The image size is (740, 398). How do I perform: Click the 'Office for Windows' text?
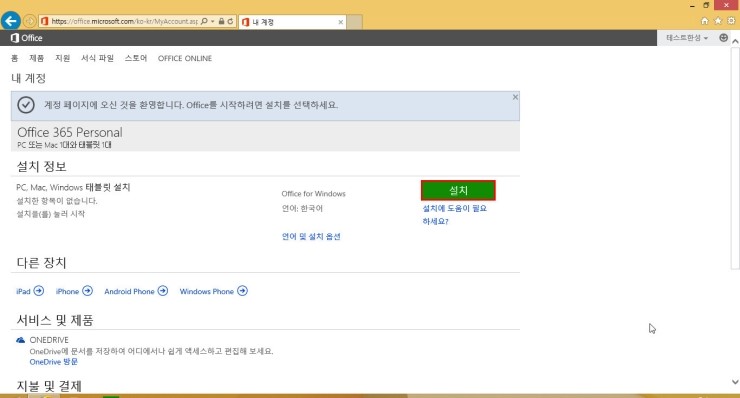[313, 194]
